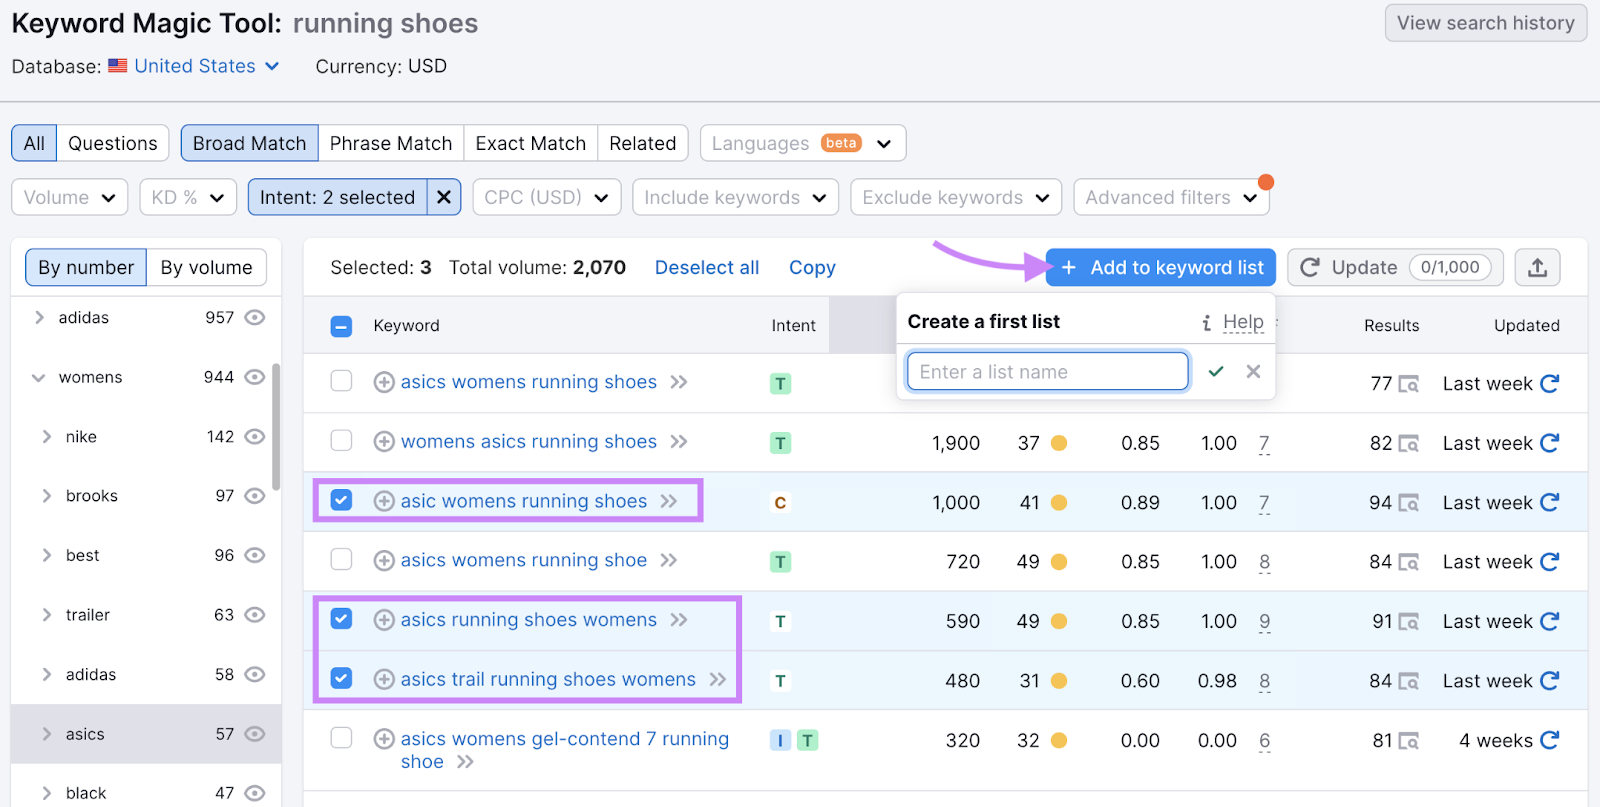This screenshot has height=807, width=1600.
Task: Check the 'asics womens running shoes' checkbox
Action: coord(341,381)
